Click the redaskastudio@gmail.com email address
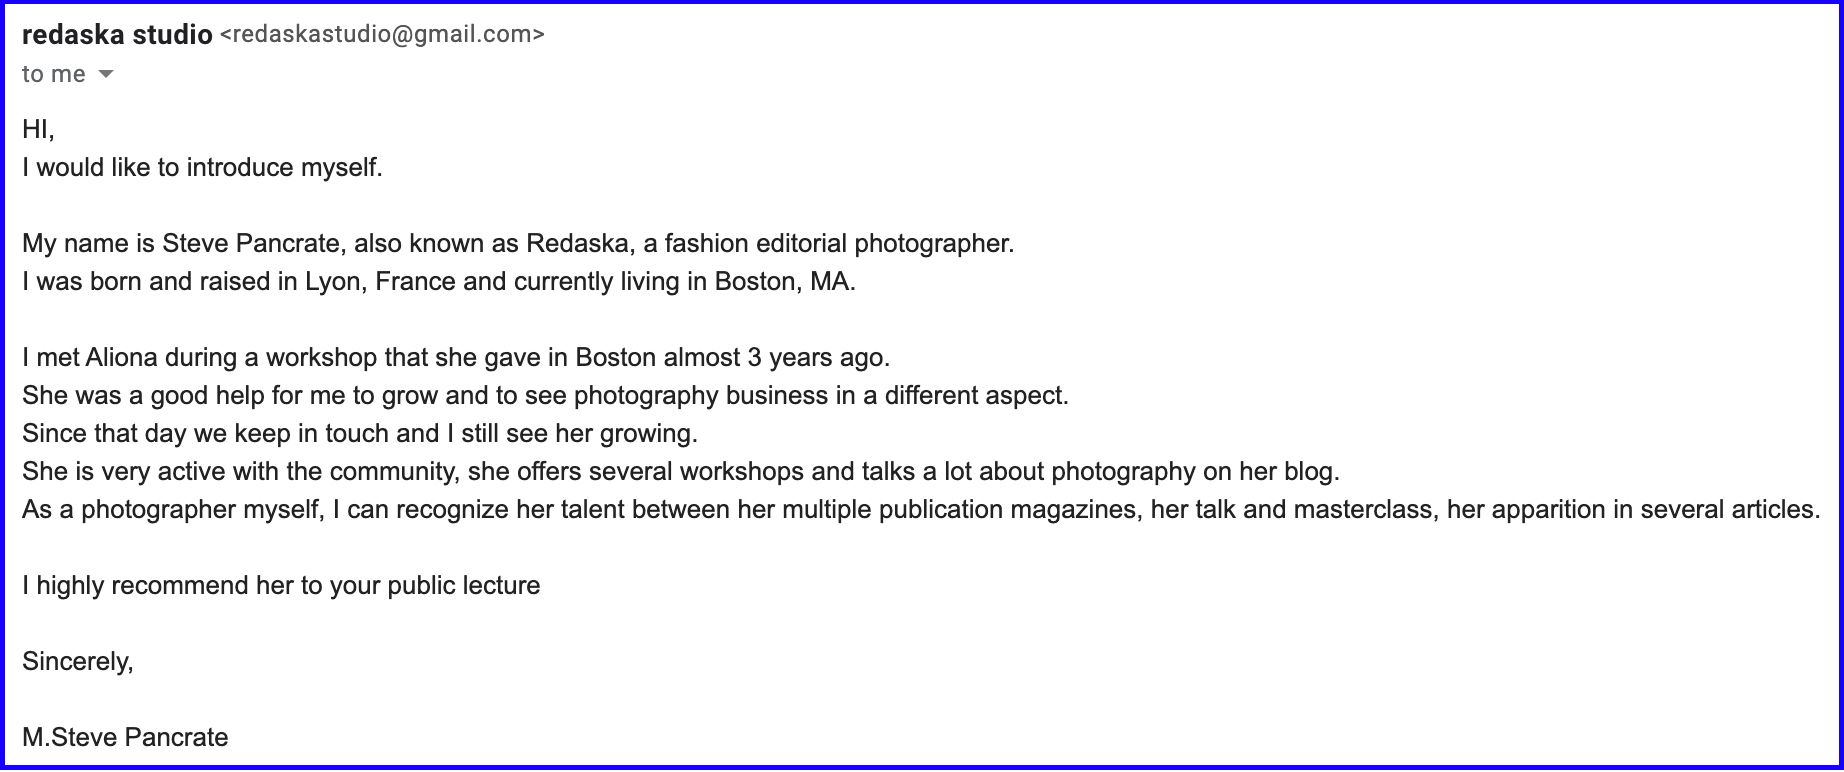The image size is (1844, 772). (x=381, y=35)
